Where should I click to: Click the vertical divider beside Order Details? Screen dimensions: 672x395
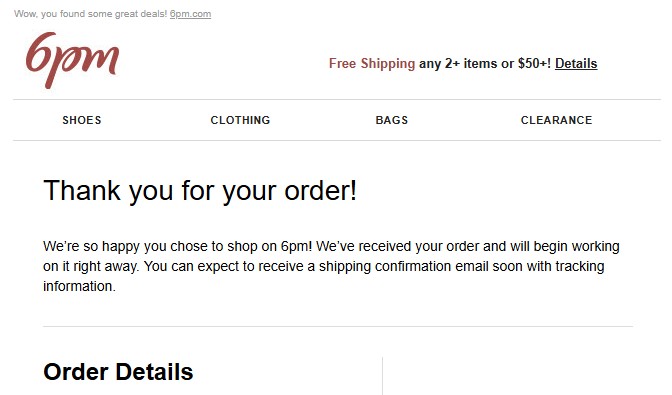click(x=382, y=376)
